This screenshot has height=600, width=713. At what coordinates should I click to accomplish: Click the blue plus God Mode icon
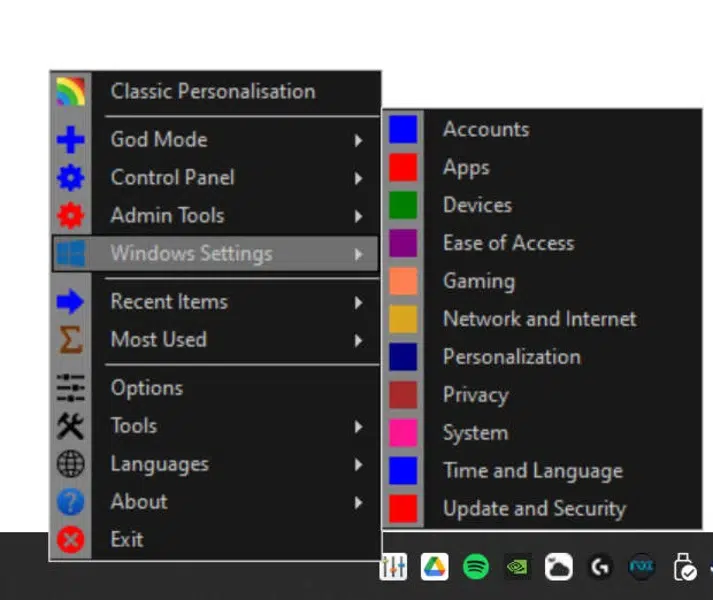coord(70,140)
